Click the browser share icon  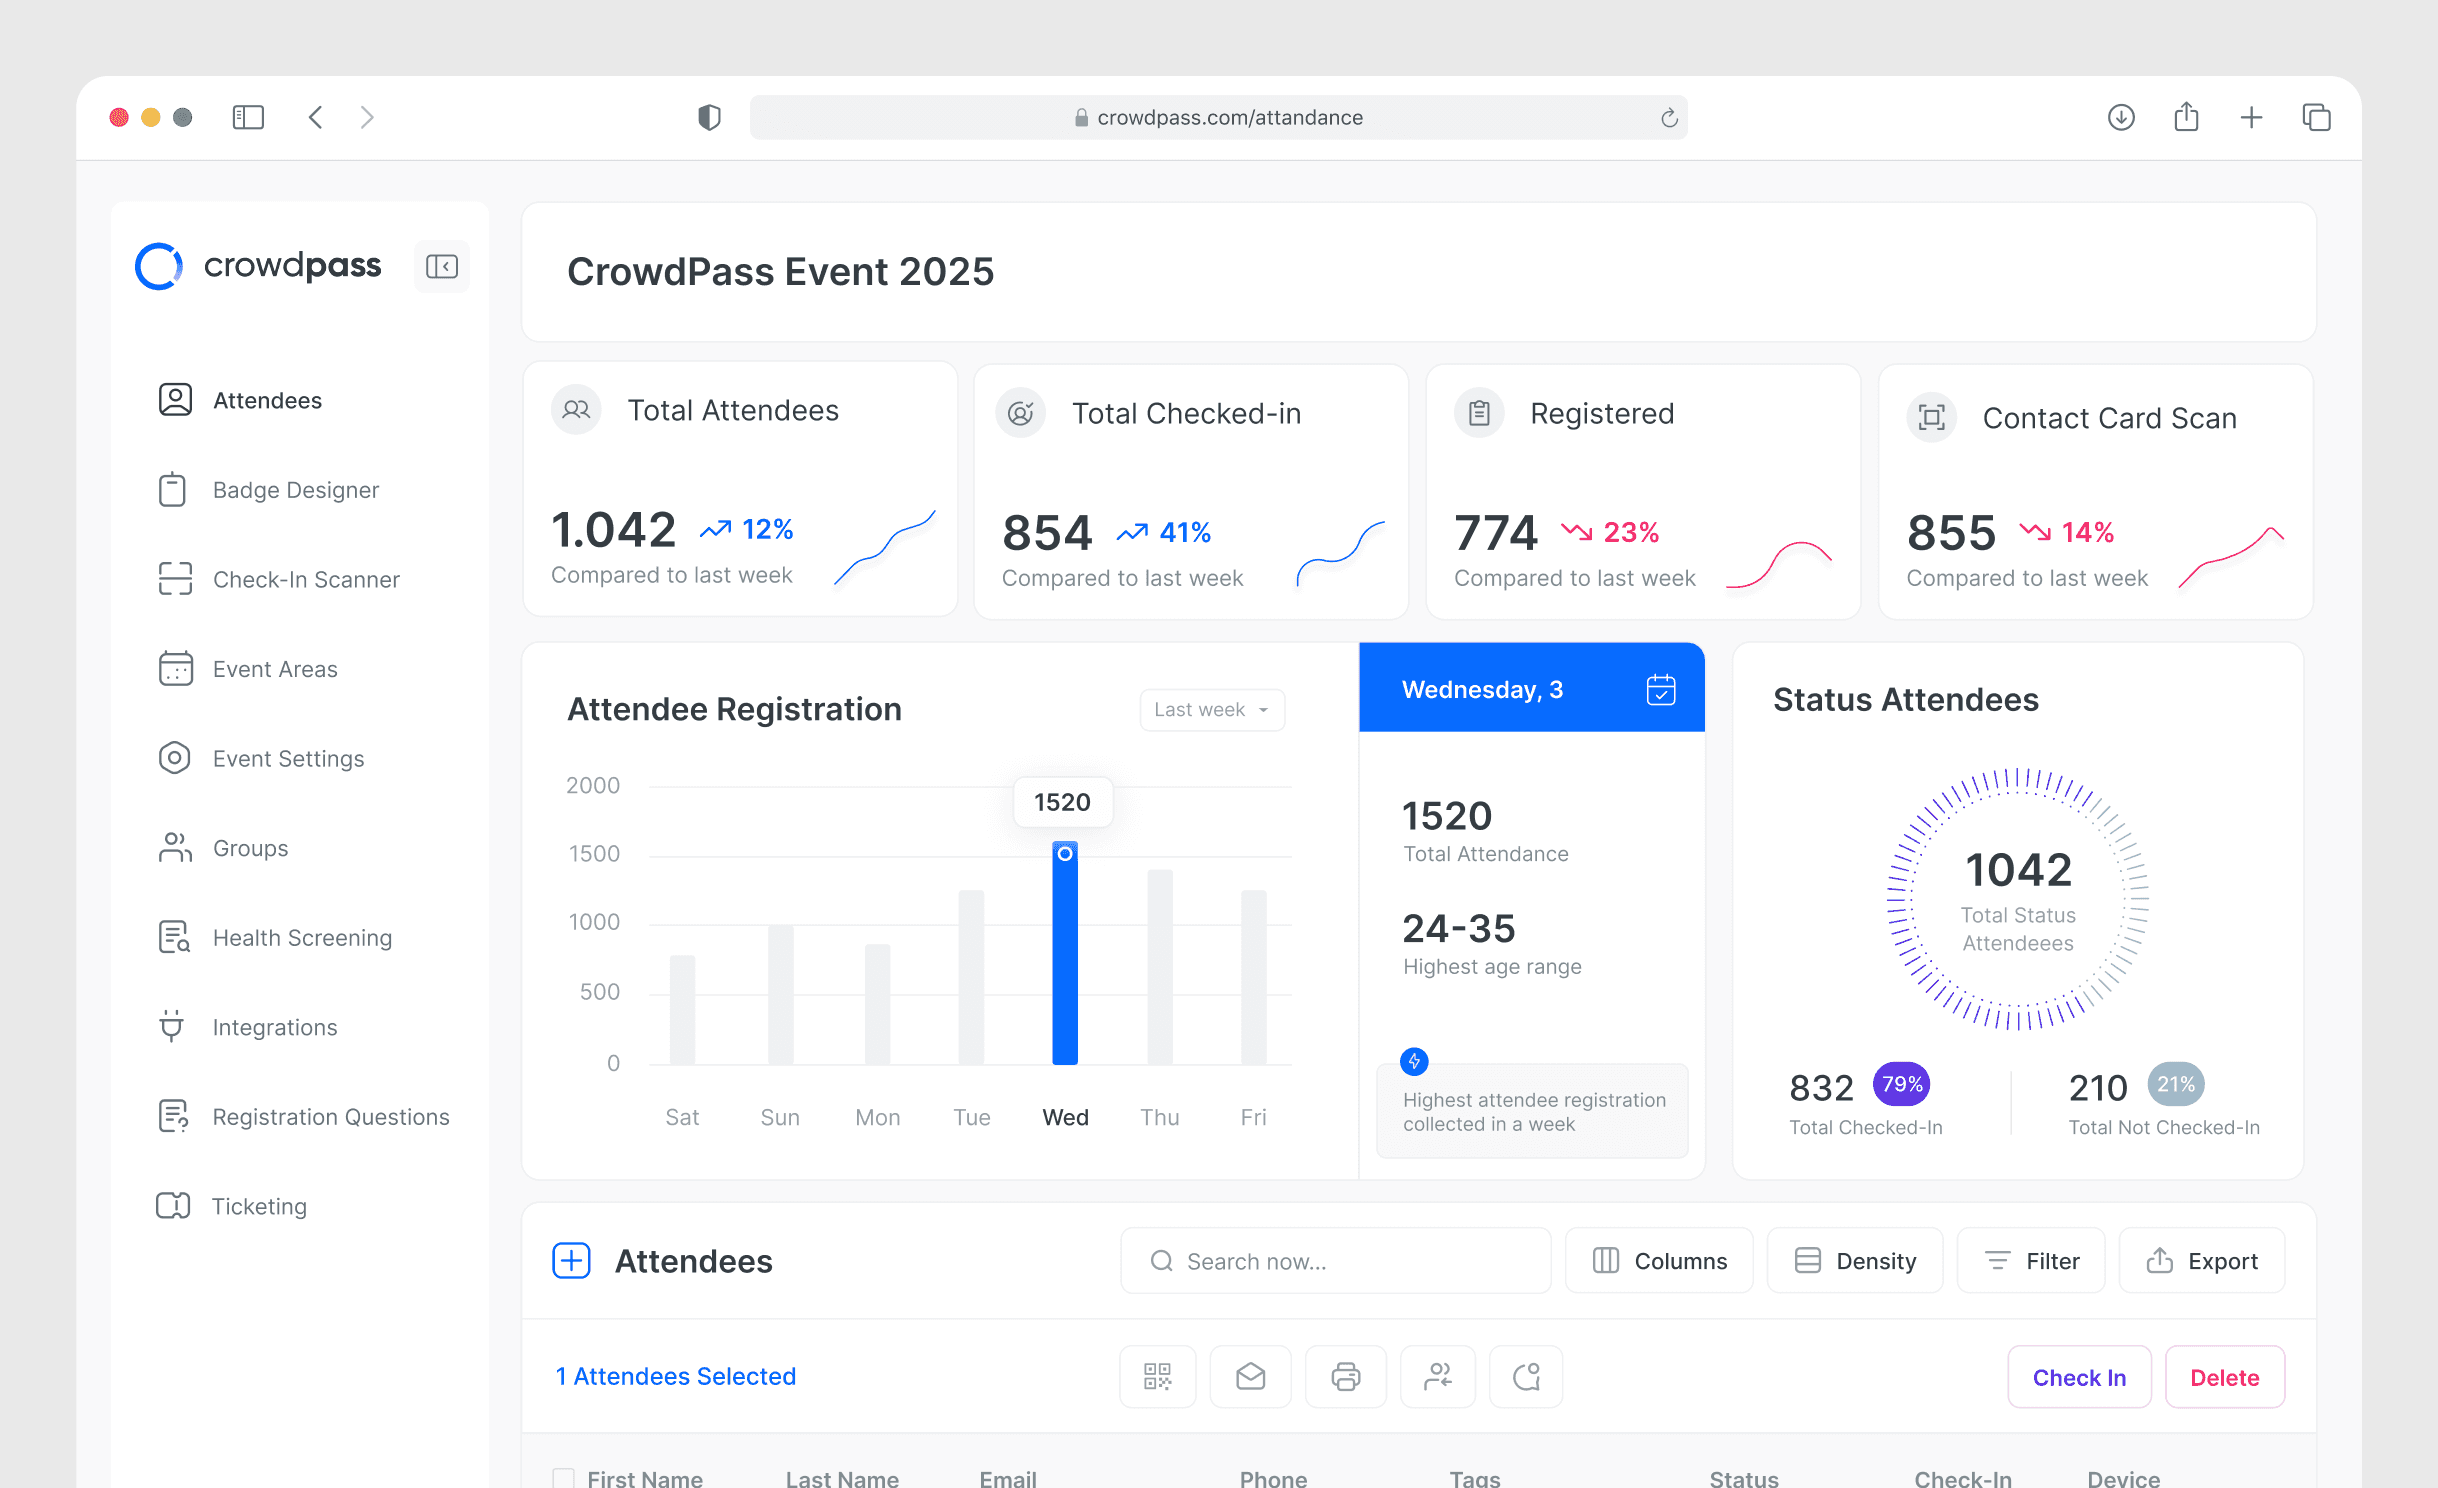(2186, 117)
